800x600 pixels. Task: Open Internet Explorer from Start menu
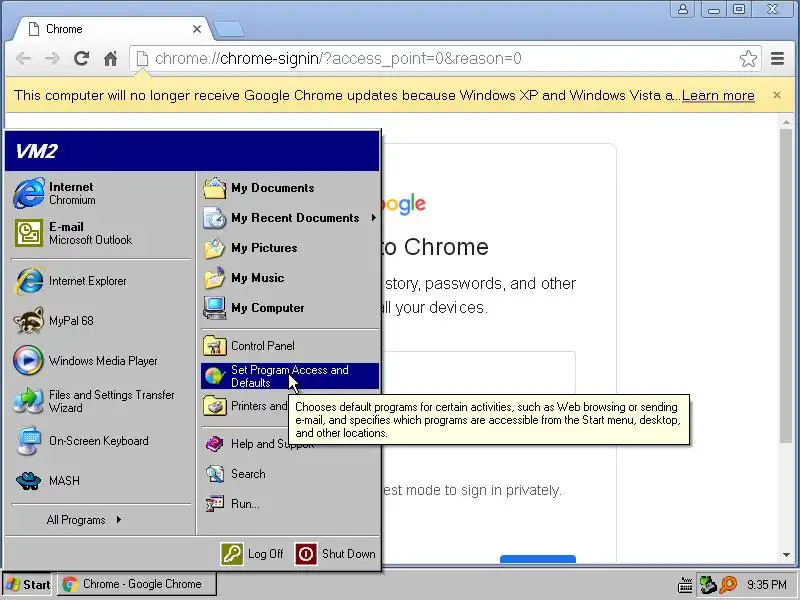(101, 281)
